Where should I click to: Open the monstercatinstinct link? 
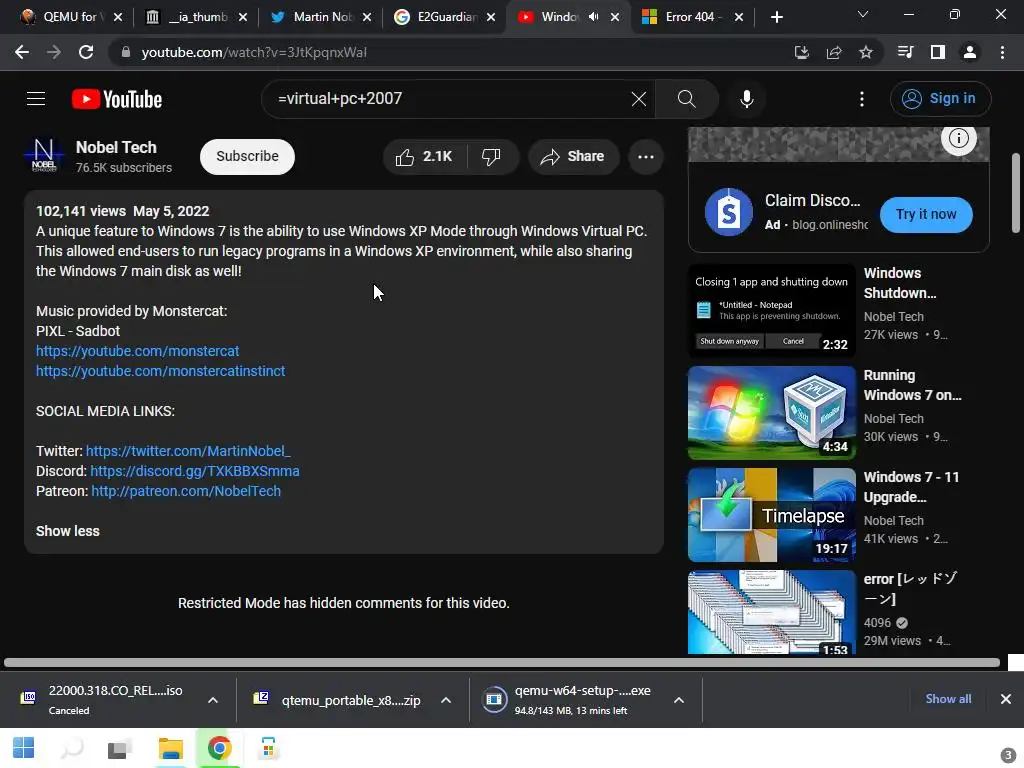[161, 371]
